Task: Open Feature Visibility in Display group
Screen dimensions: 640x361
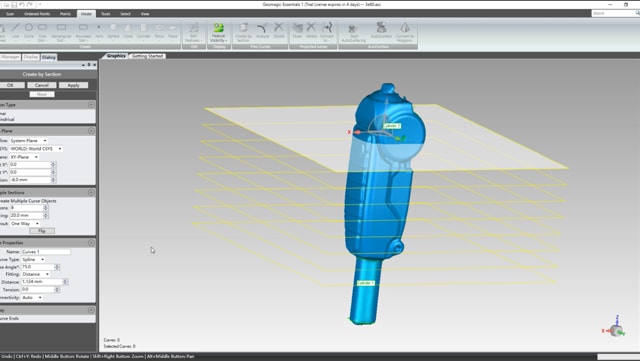Action: (x=219, y=32)
